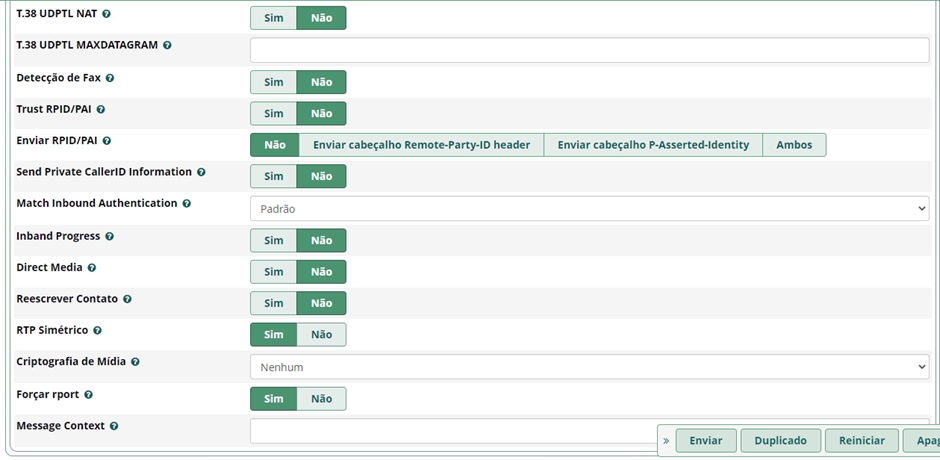Expand Criptografia de Mídia dropdown
This screenshot has width=940, height=460.
click(x=589, y=367)
